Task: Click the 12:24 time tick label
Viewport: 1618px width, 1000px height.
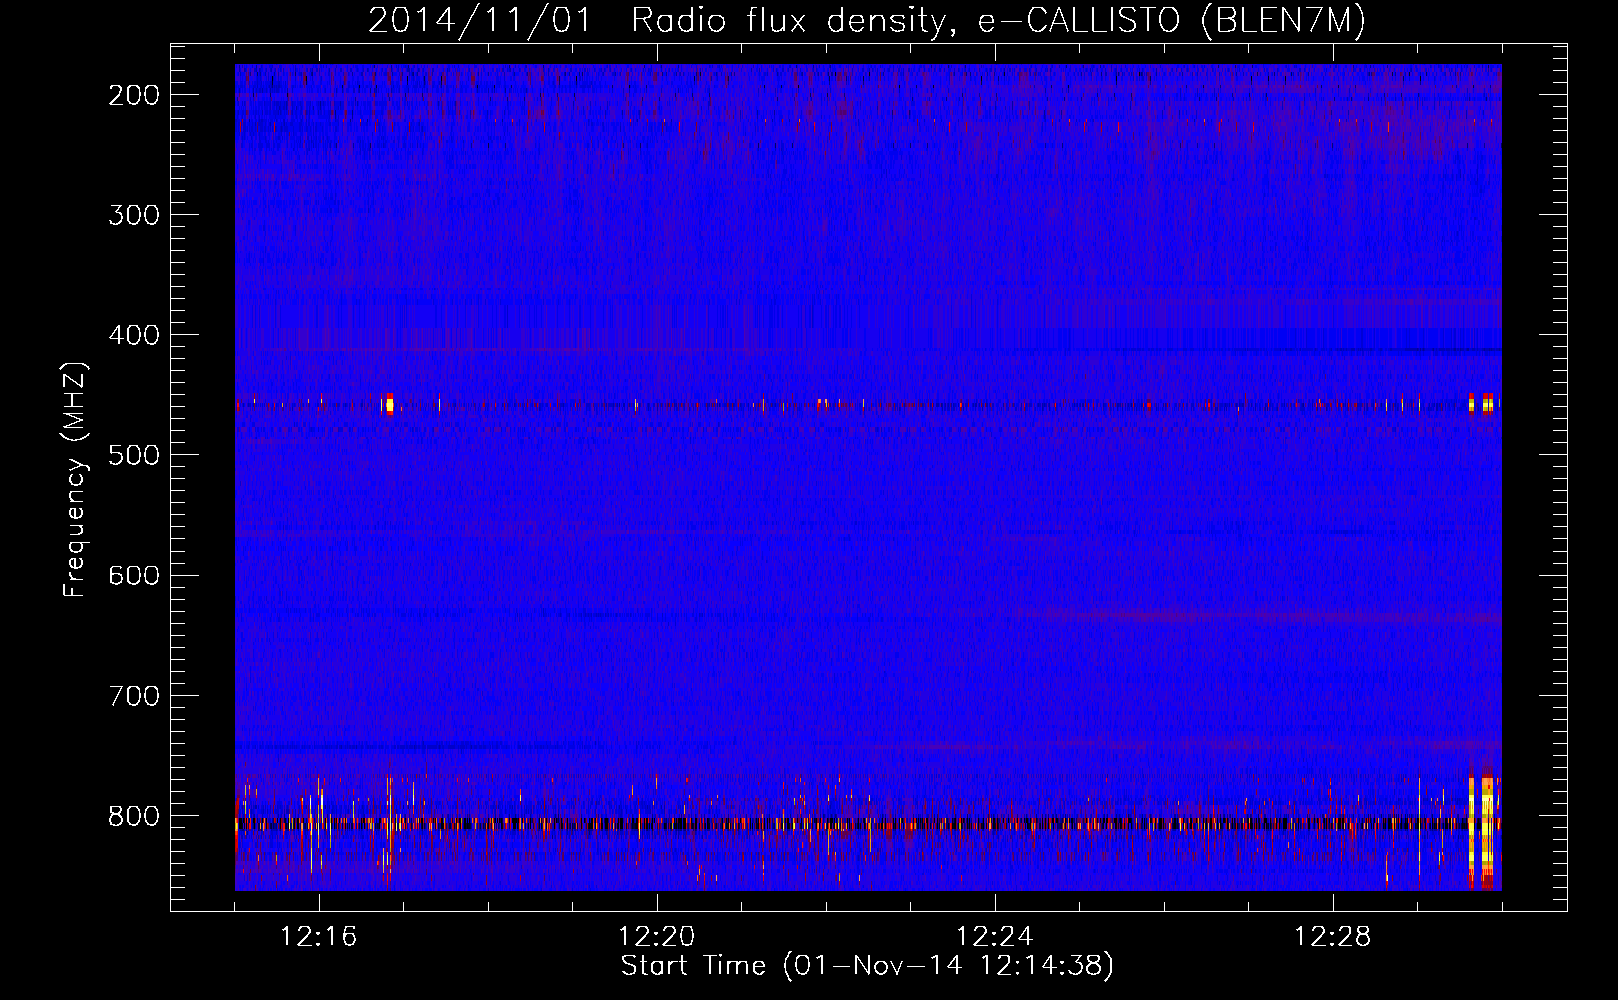Action: click(x=995, y=937)
